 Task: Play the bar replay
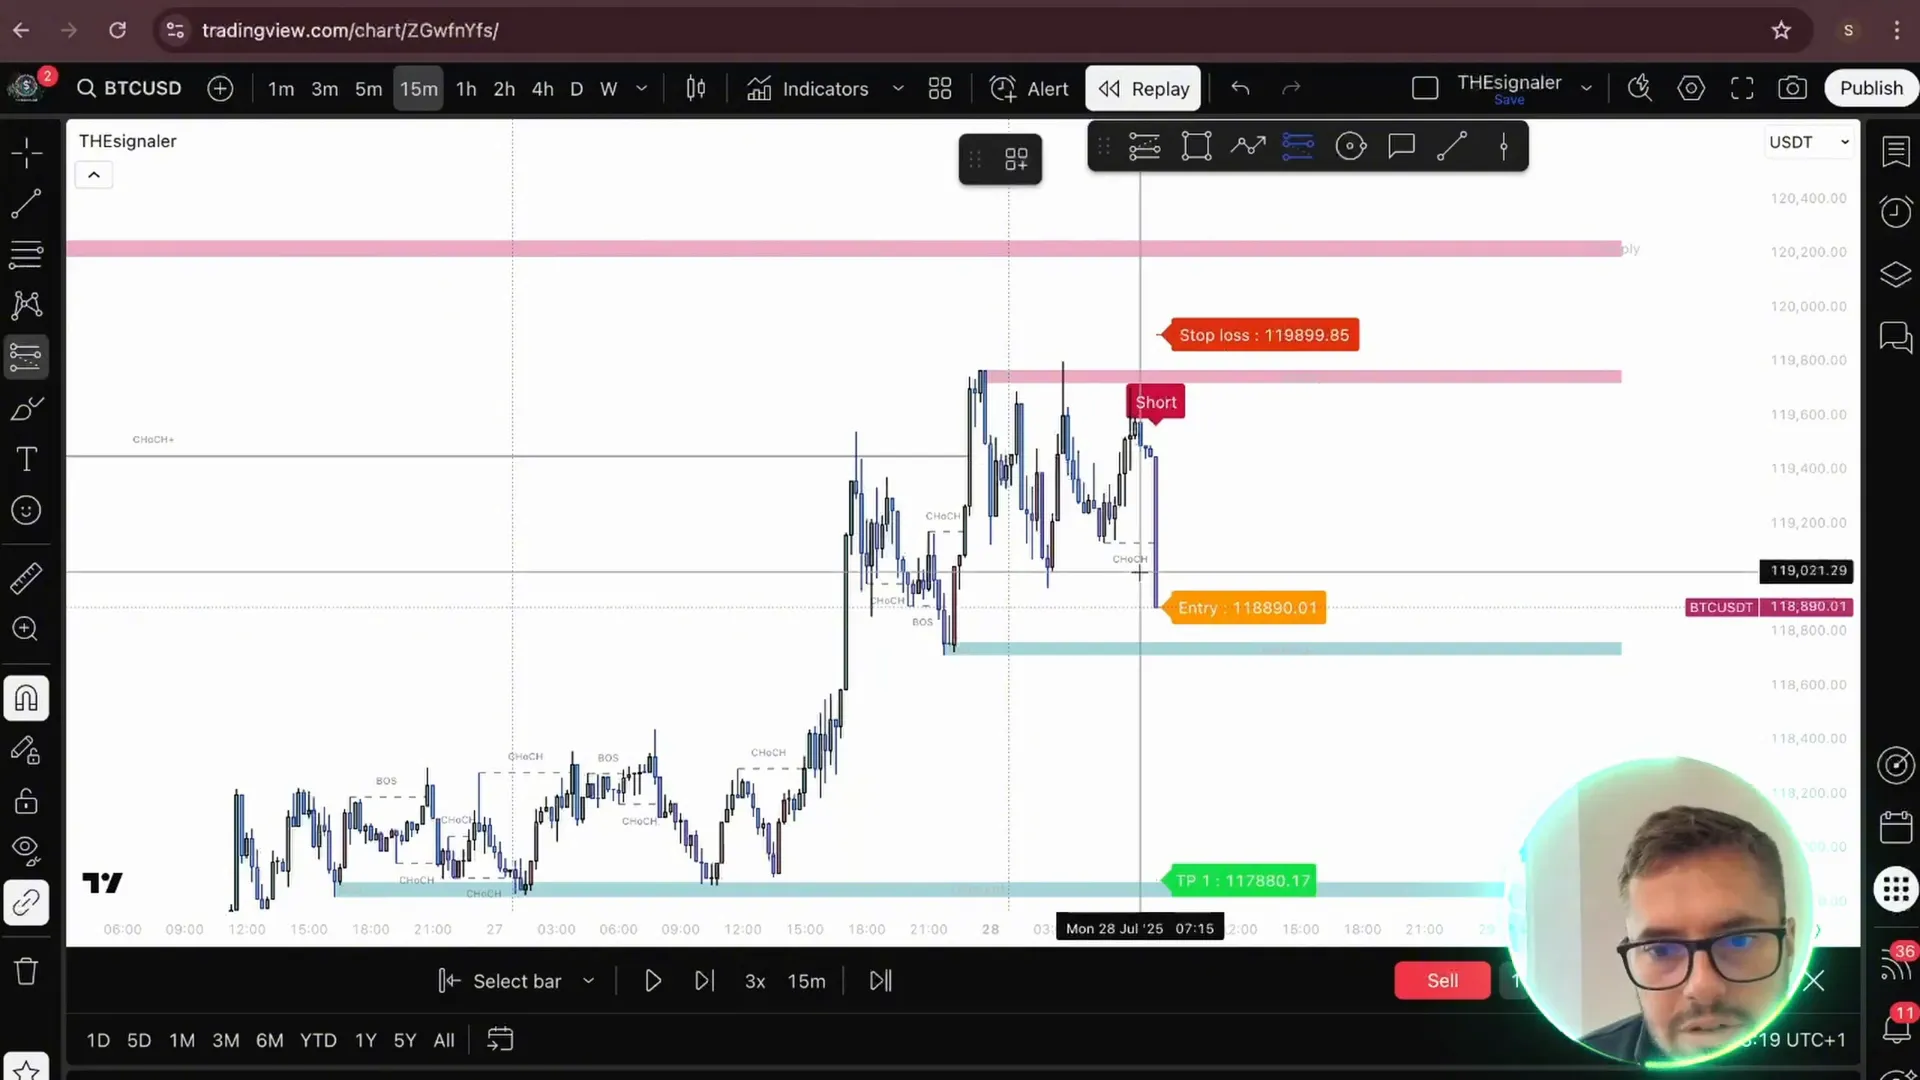pyautogui.click(x=653, y=981)
